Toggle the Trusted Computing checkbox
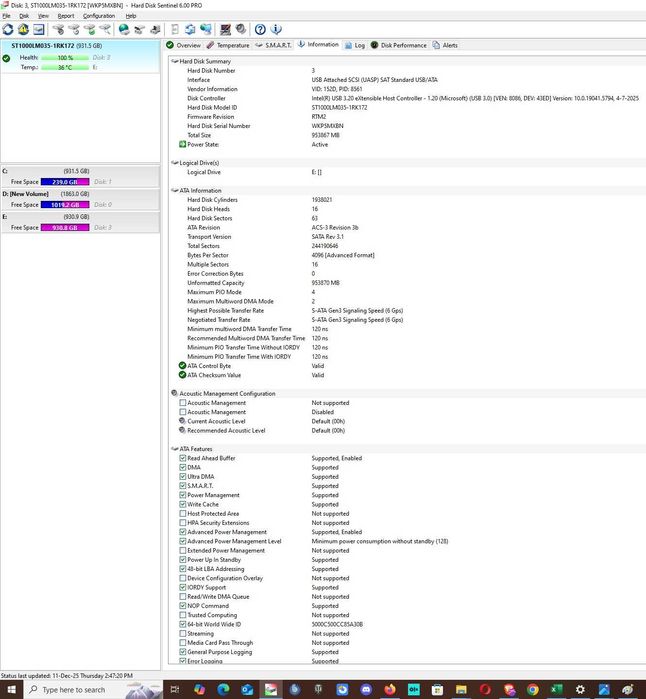 183,615
